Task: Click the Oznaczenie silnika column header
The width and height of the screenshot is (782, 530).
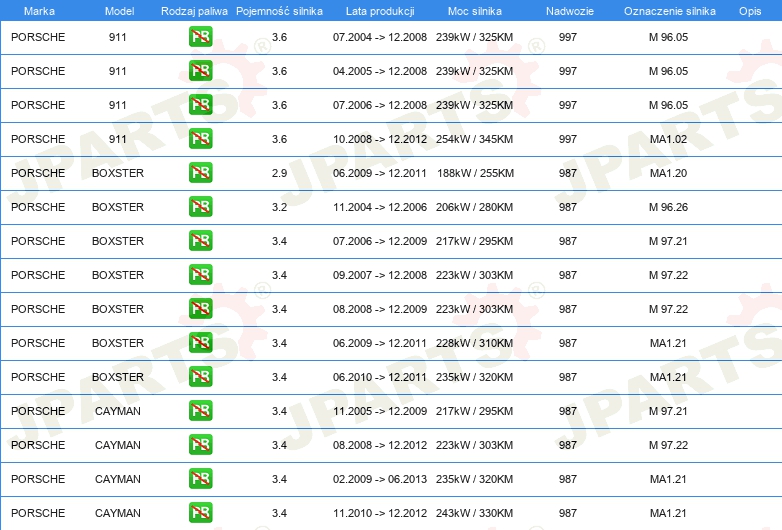Action: click(x=670, y=11)
